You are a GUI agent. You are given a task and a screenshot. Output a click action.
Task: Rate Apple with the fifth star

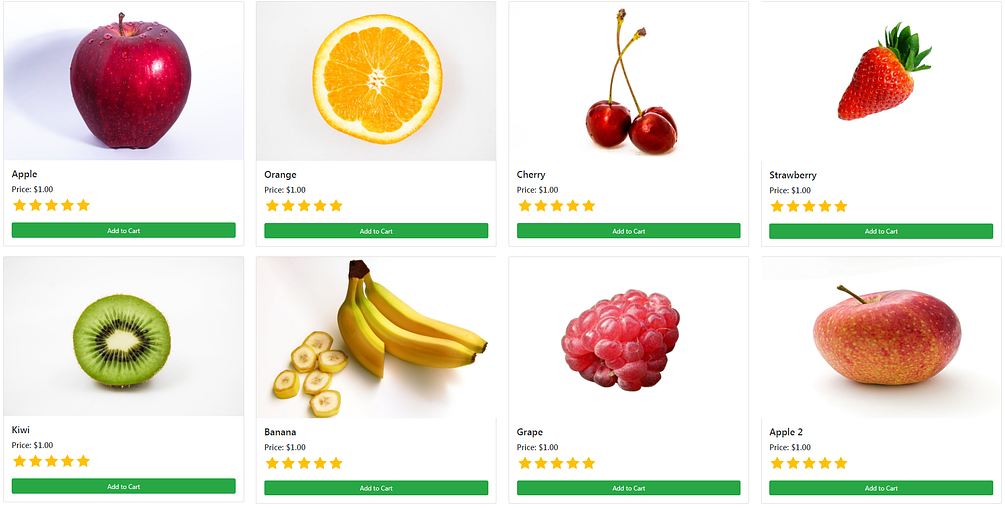83,205
